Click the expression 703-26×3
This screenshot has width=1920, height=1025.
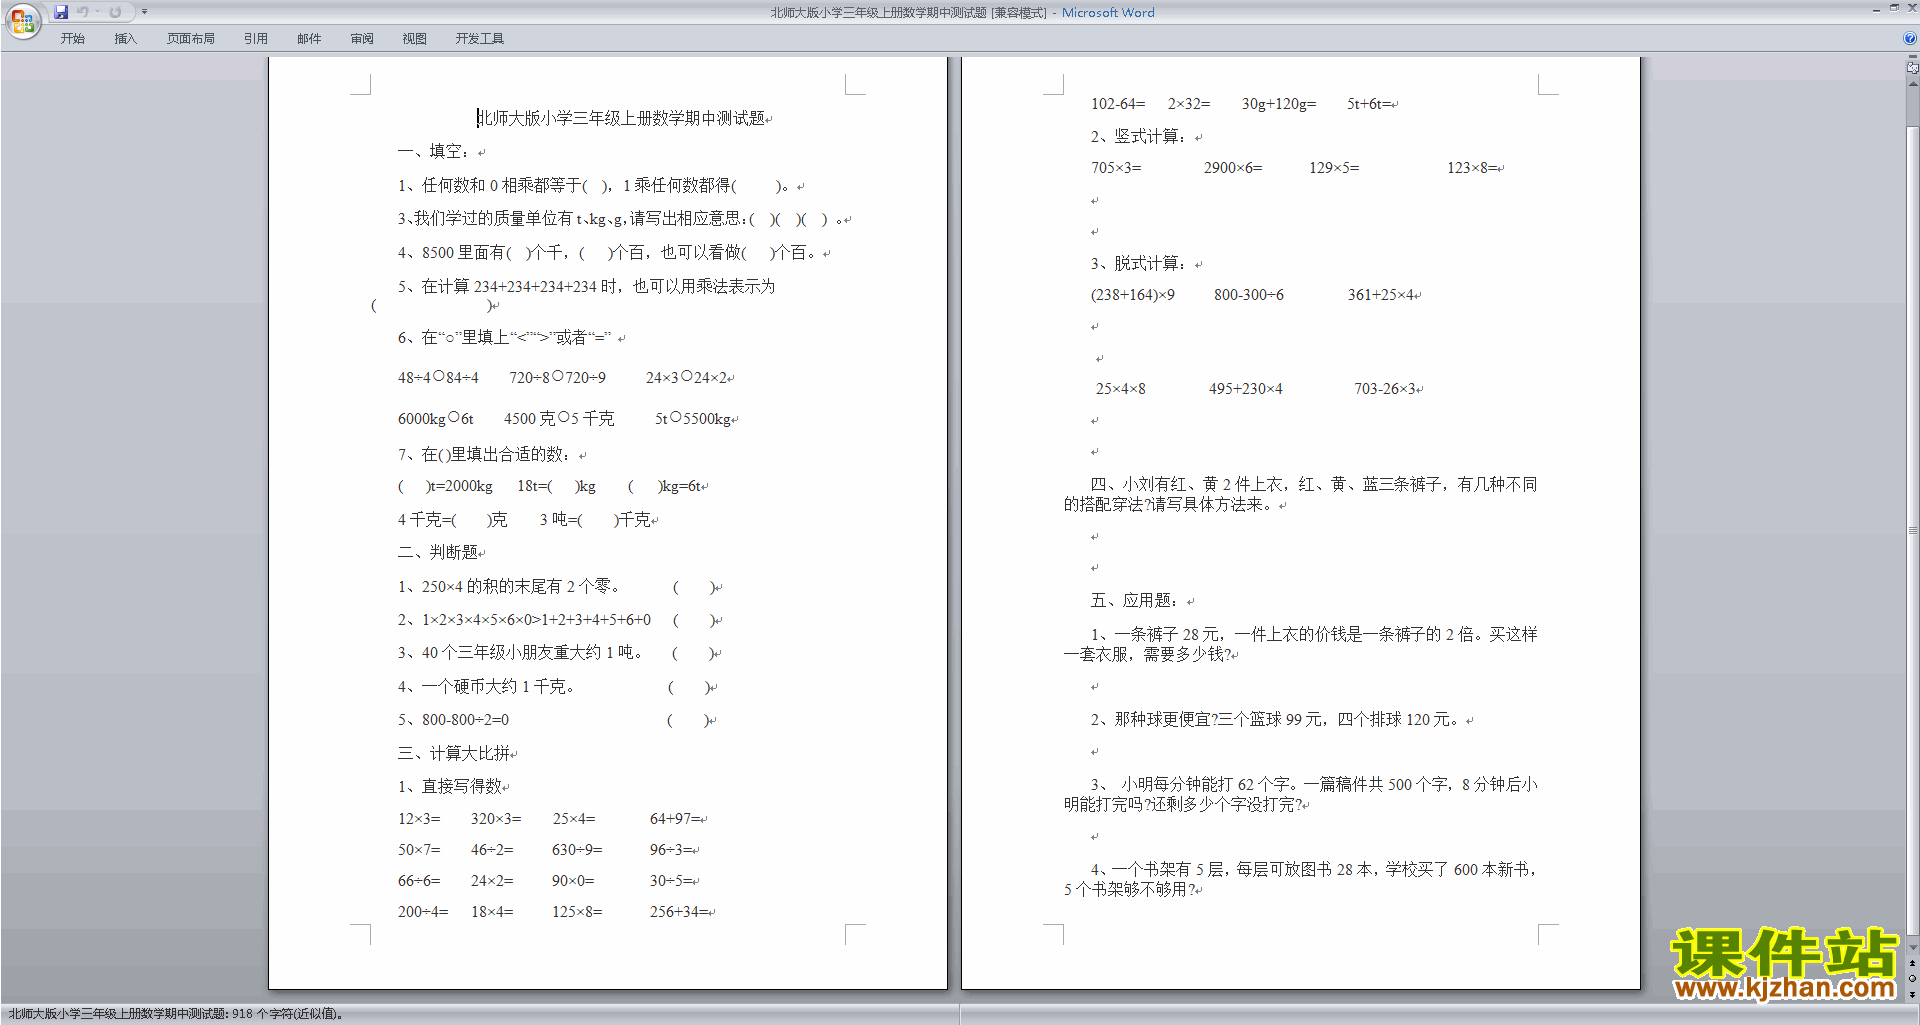pyautogui.click(x=1385, y=388)
